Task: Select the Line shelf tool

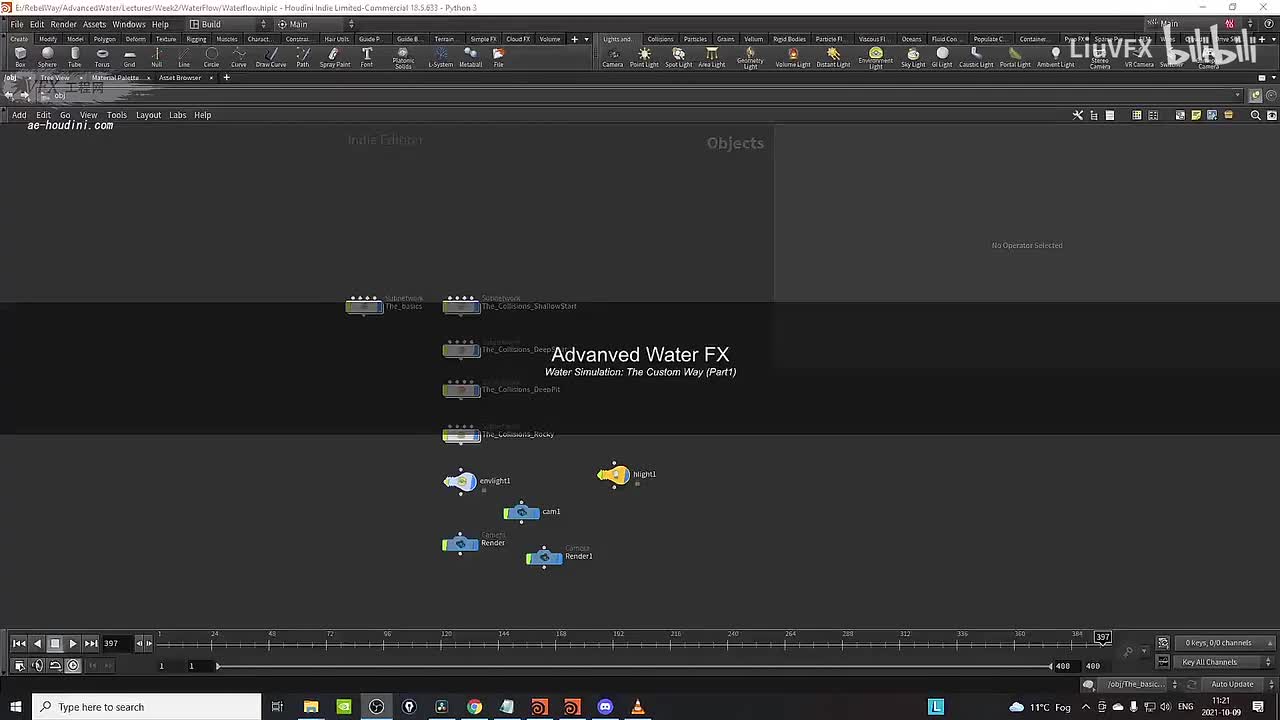Action: [x=184, y=57]
